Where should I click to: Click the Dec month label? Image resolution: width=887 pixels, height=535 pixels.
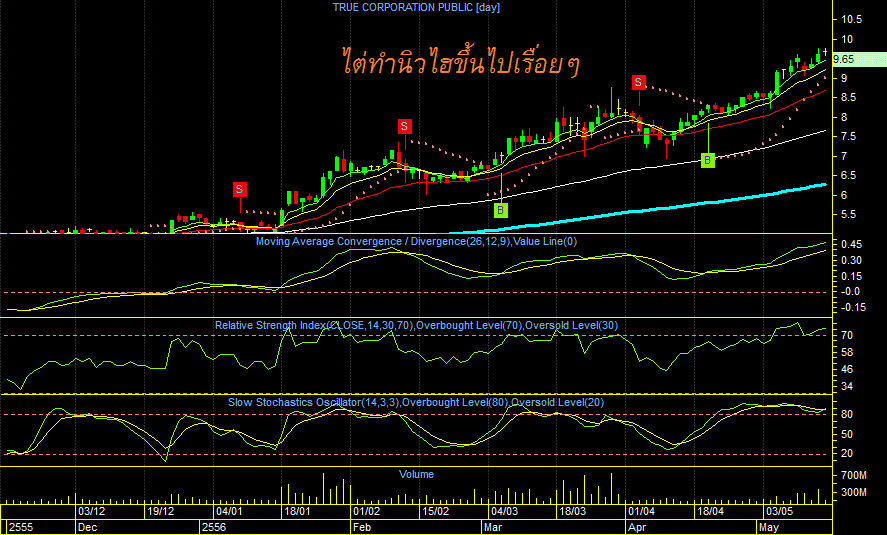[x=88, y=527]
